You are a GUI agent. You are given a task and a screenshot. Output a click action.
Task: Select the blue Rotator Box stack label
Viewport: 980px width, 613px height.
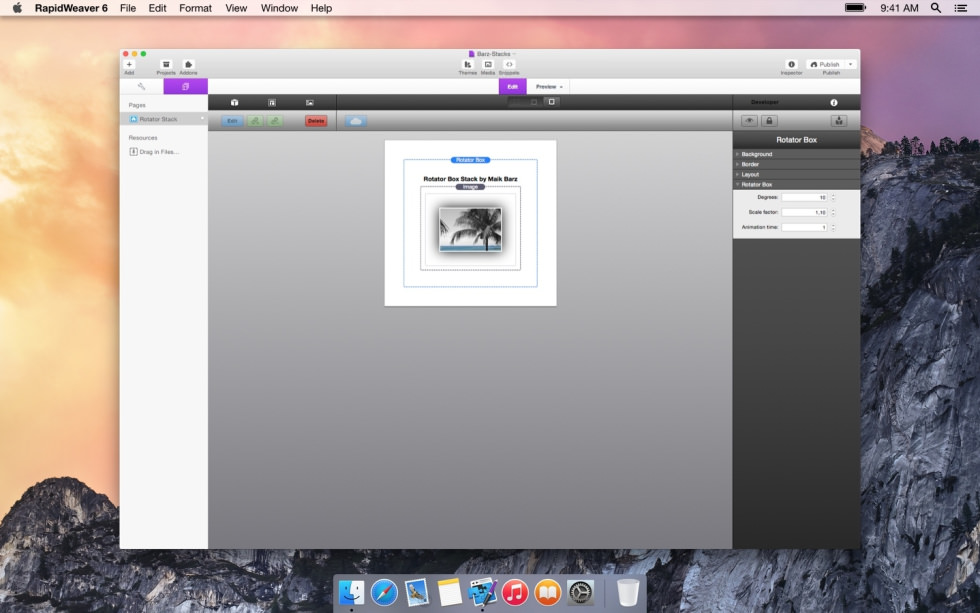(470, 160)
